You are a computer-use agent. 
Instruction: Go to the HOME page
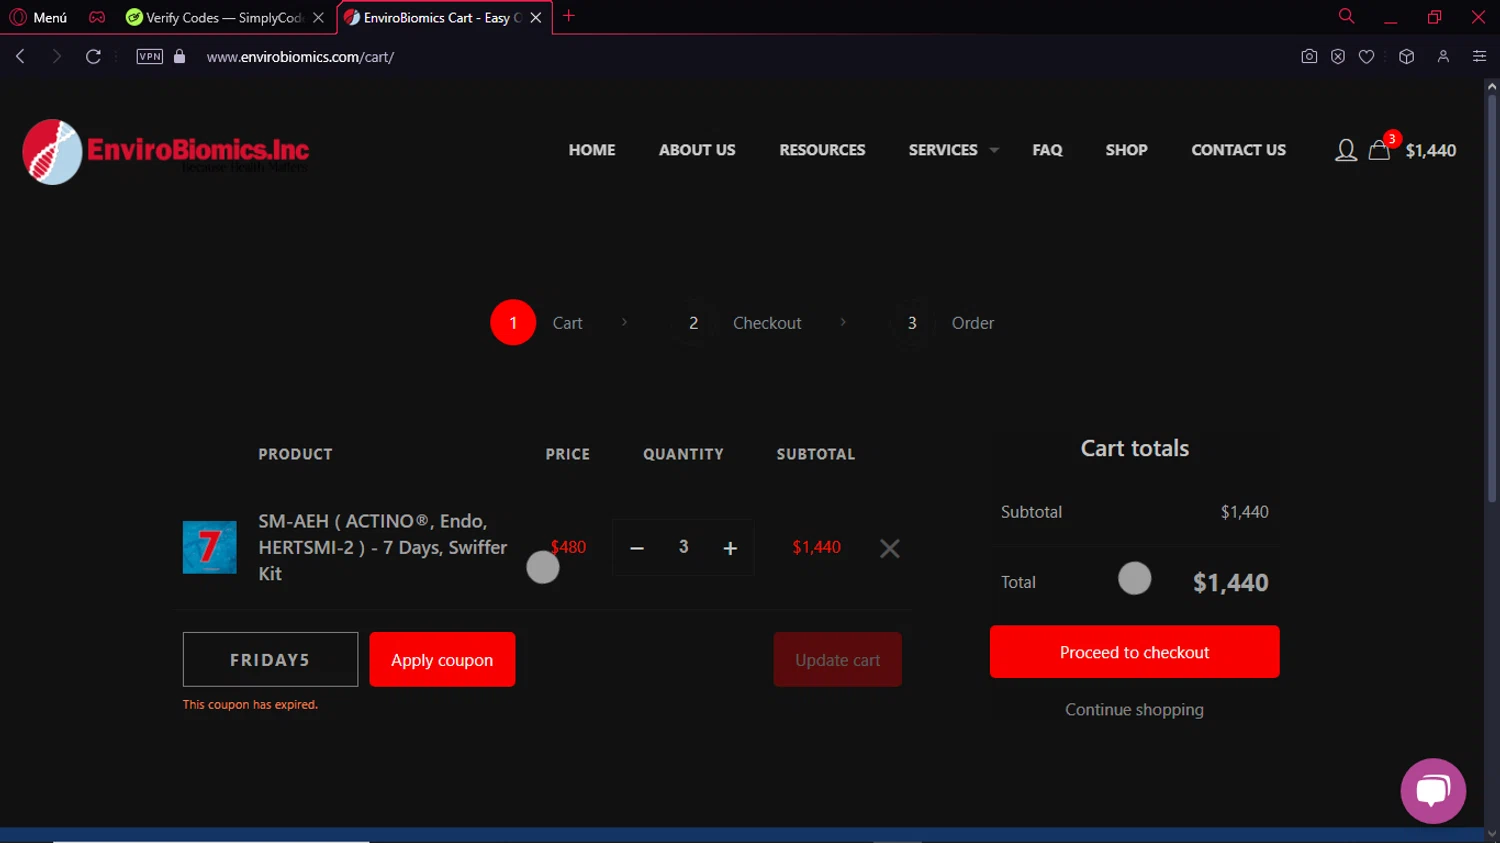pos(592,150)
